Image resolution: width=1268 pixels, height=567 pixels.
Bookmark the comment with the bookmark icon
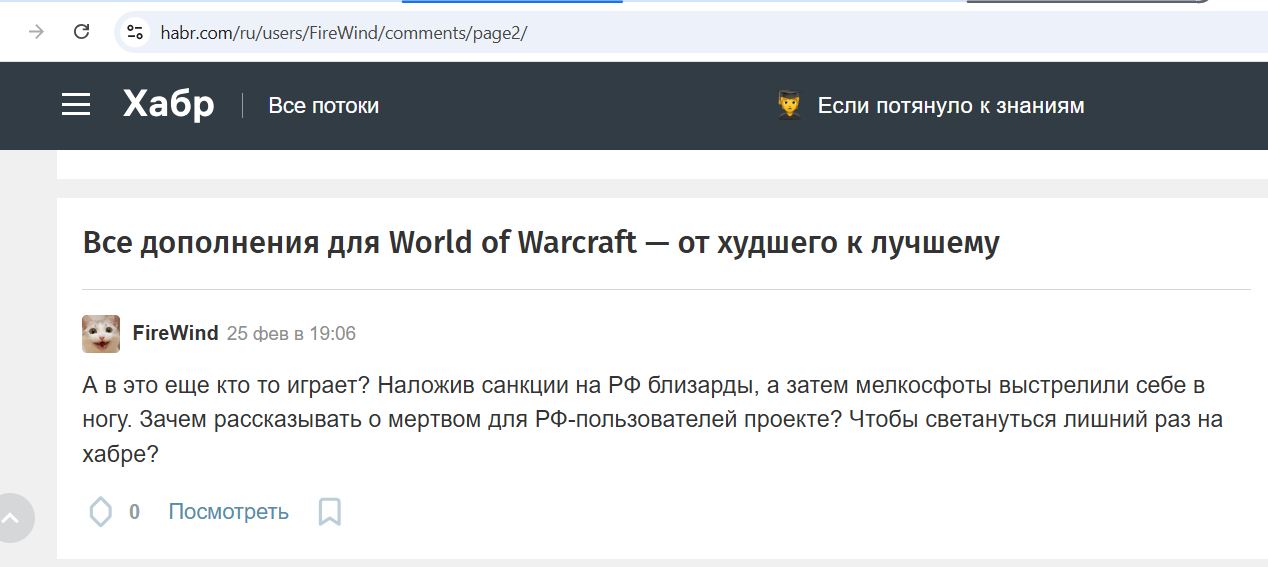[x=329, y=512]
